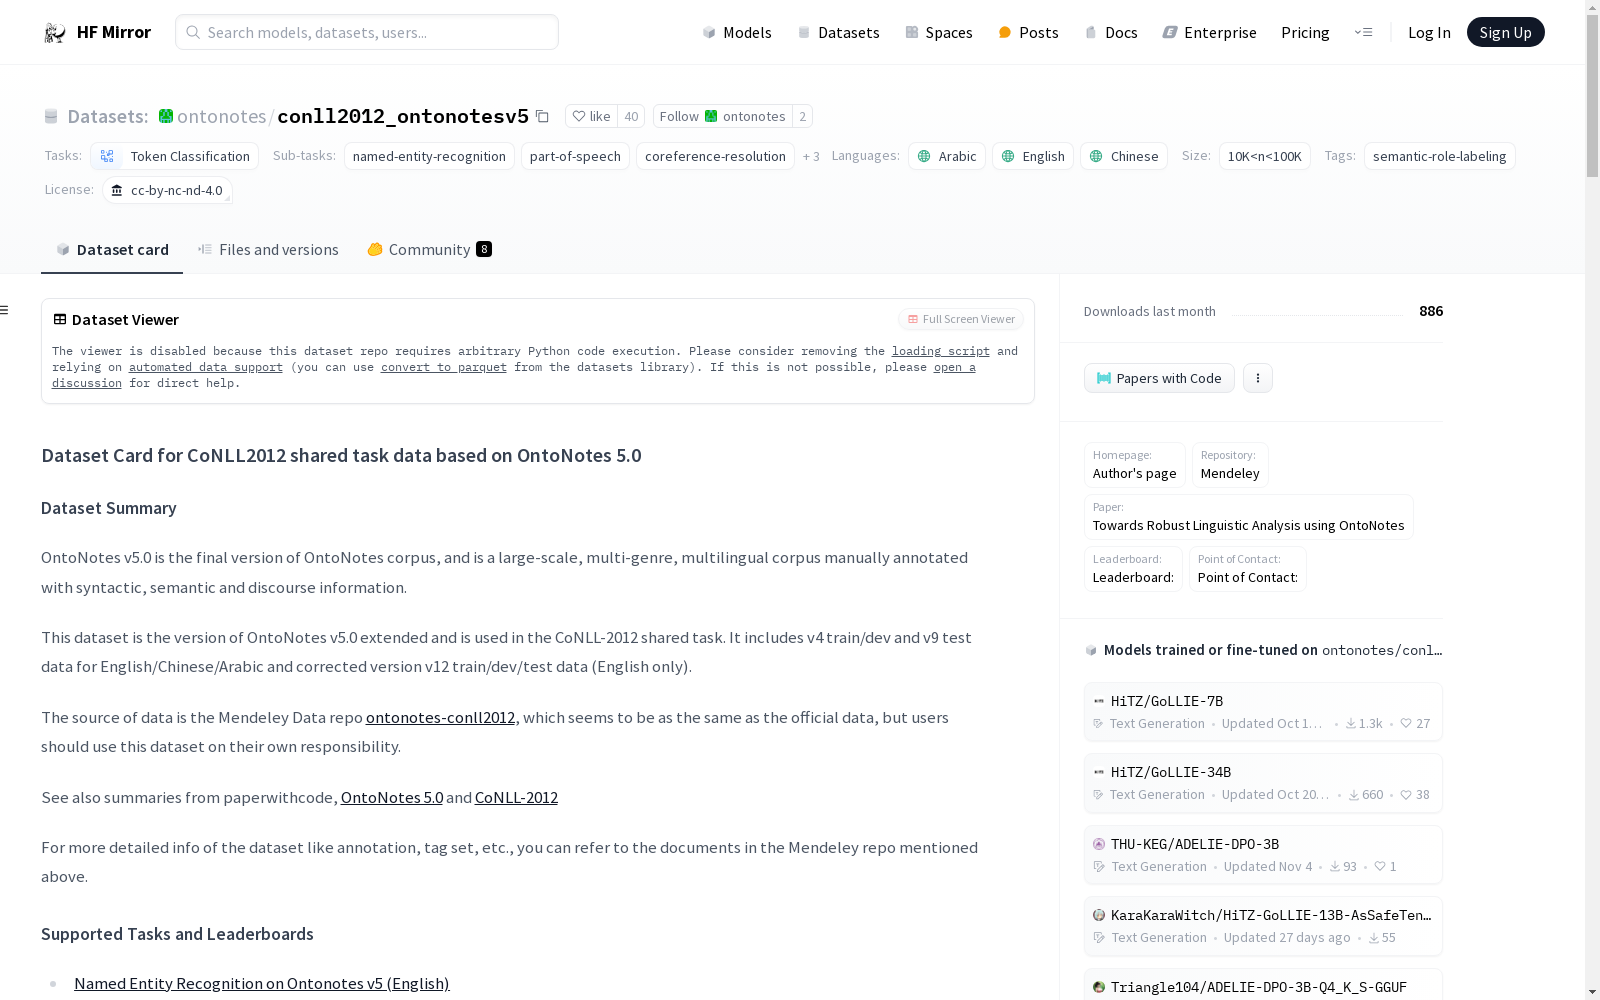The image size is (1600, 1000).
Task: Select the Arabic language tag
Action: 947,156
